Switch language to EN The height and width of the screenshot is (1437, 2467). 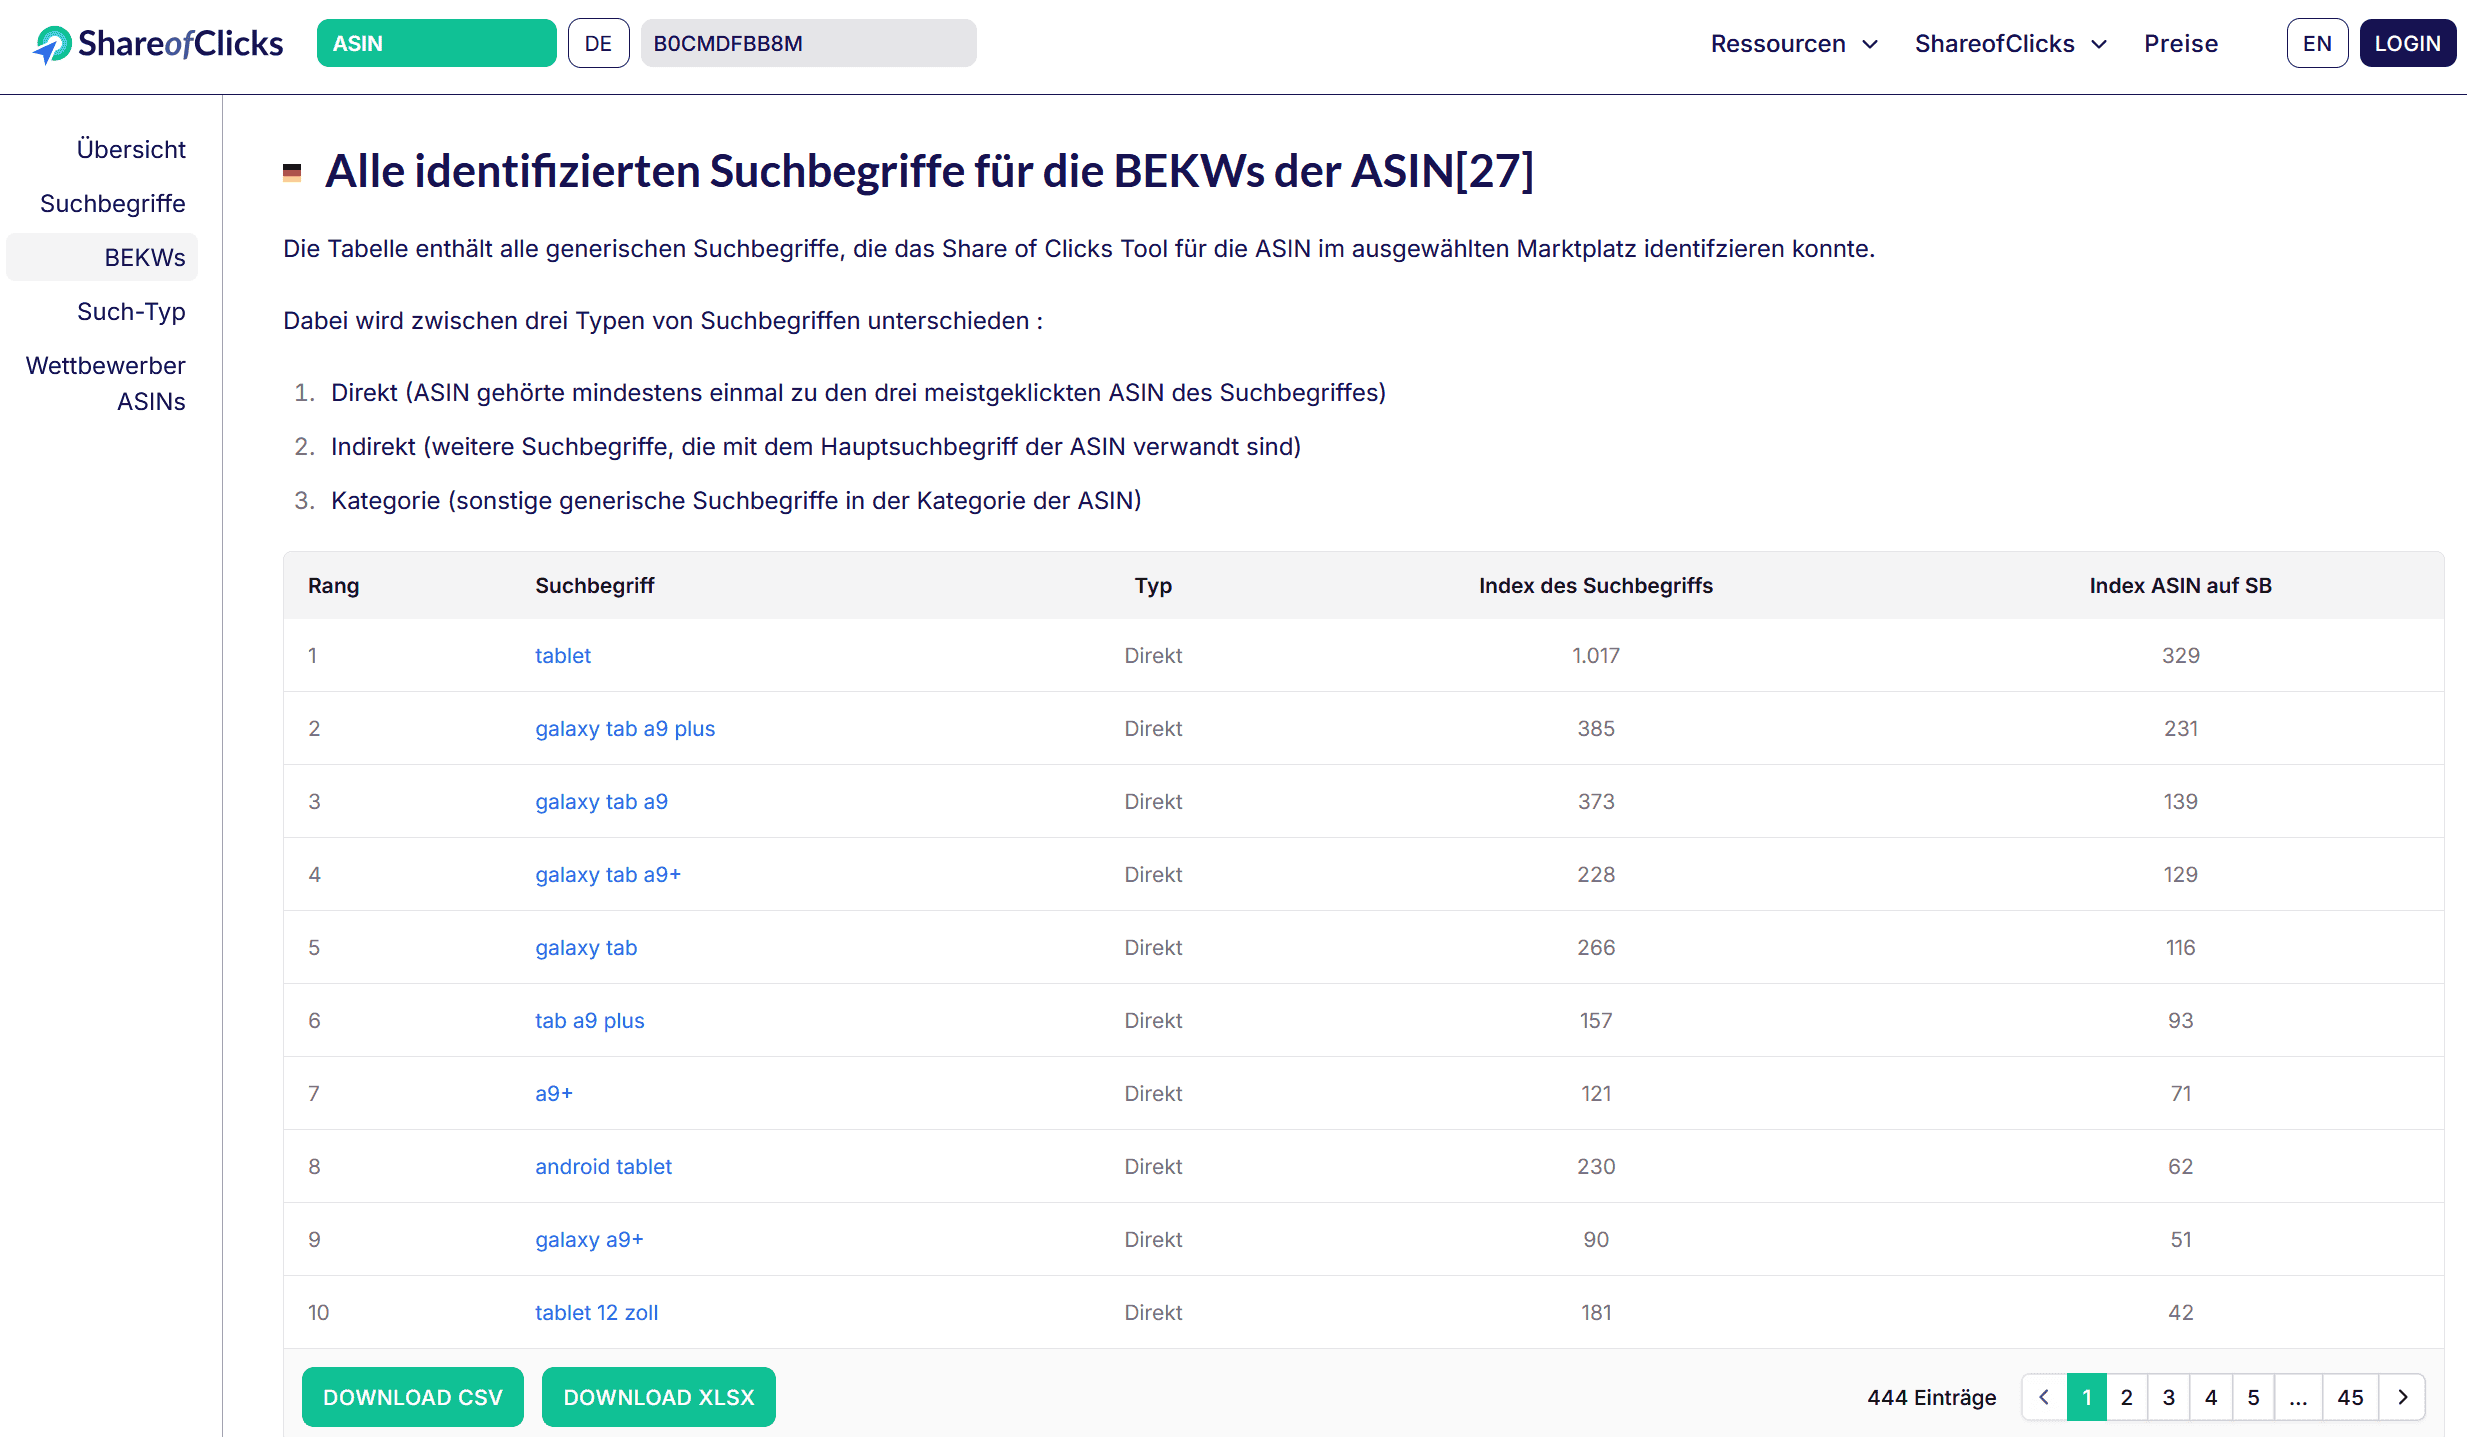pos(2317,44)
